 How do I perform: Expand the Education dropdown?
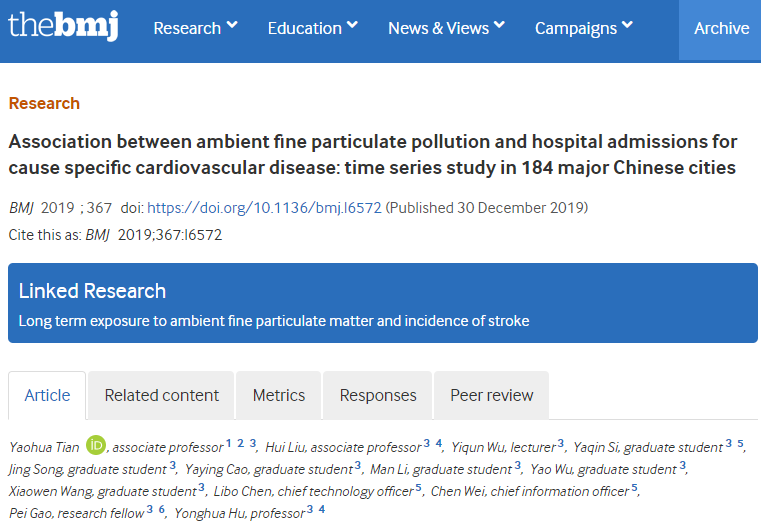click(313, 28)
